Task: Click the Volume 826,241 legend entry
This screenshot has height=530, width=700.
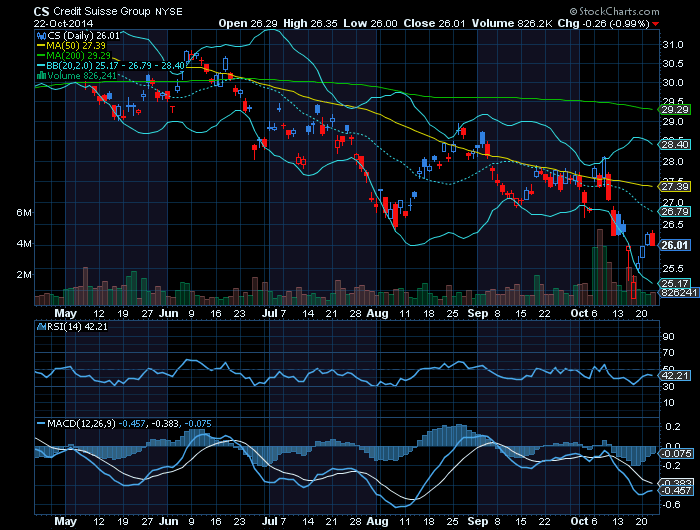Action: pos(82,75)
